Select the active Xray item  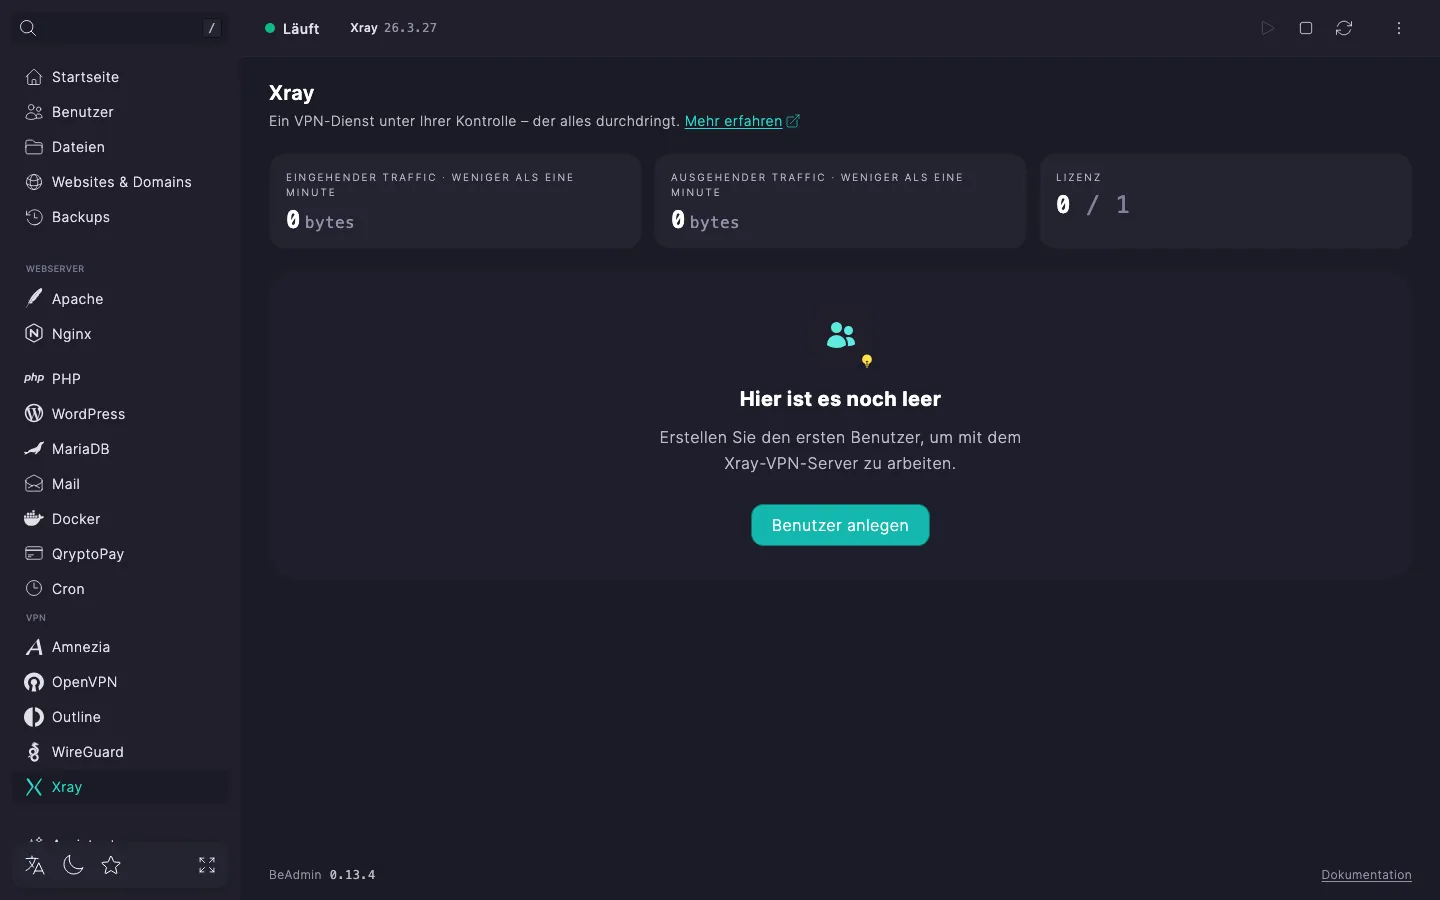pos(120,787)
